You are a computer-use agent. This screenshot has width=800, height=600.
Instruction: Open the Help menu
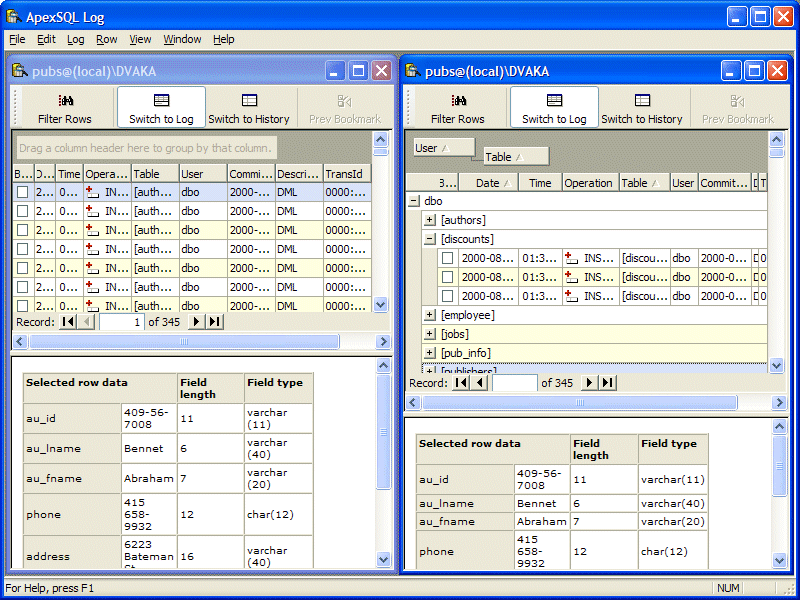223,39
